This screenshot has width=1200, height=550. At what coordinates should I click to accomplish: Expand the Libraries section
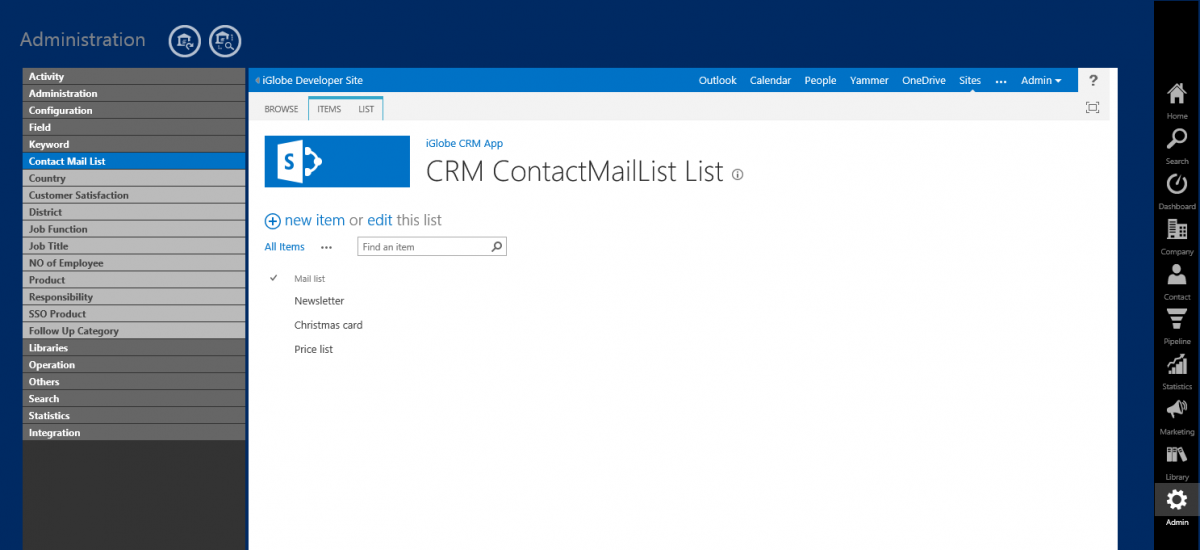coord(134,348)
